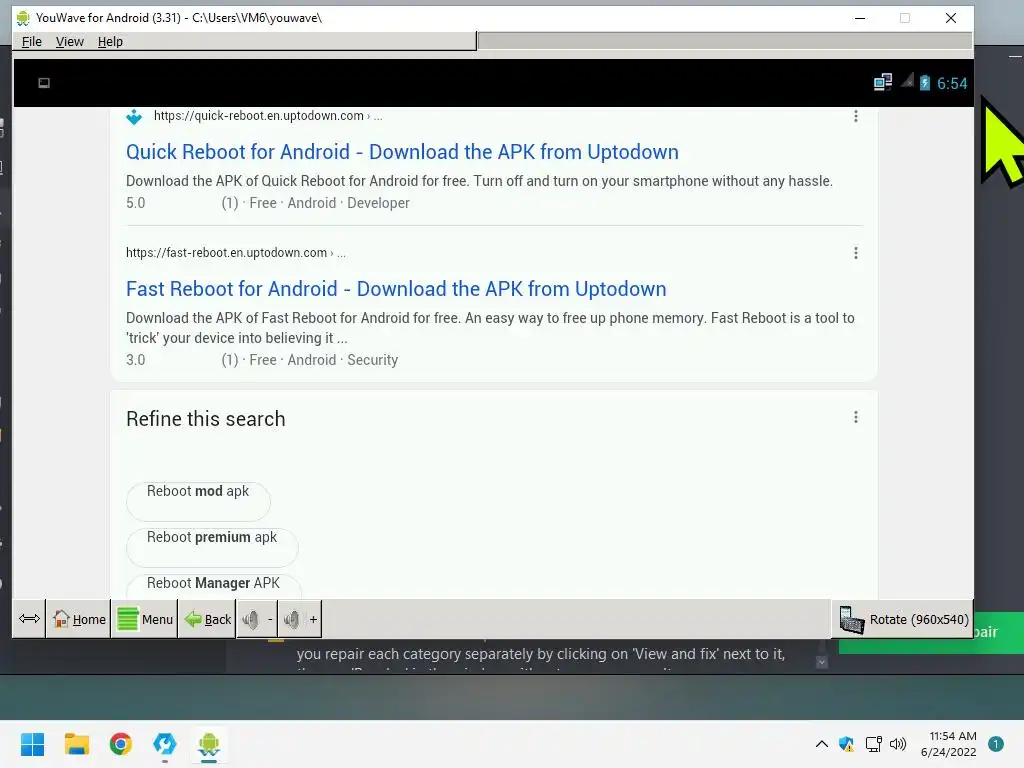Screen dimensions: 1024x768
Task: Click the speaker volume tray icon
Action: tap(898, 744)
